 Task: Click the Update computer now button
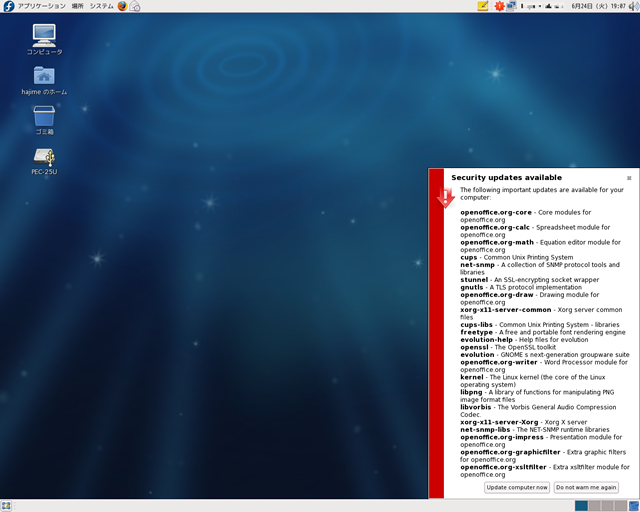point(517,488)
